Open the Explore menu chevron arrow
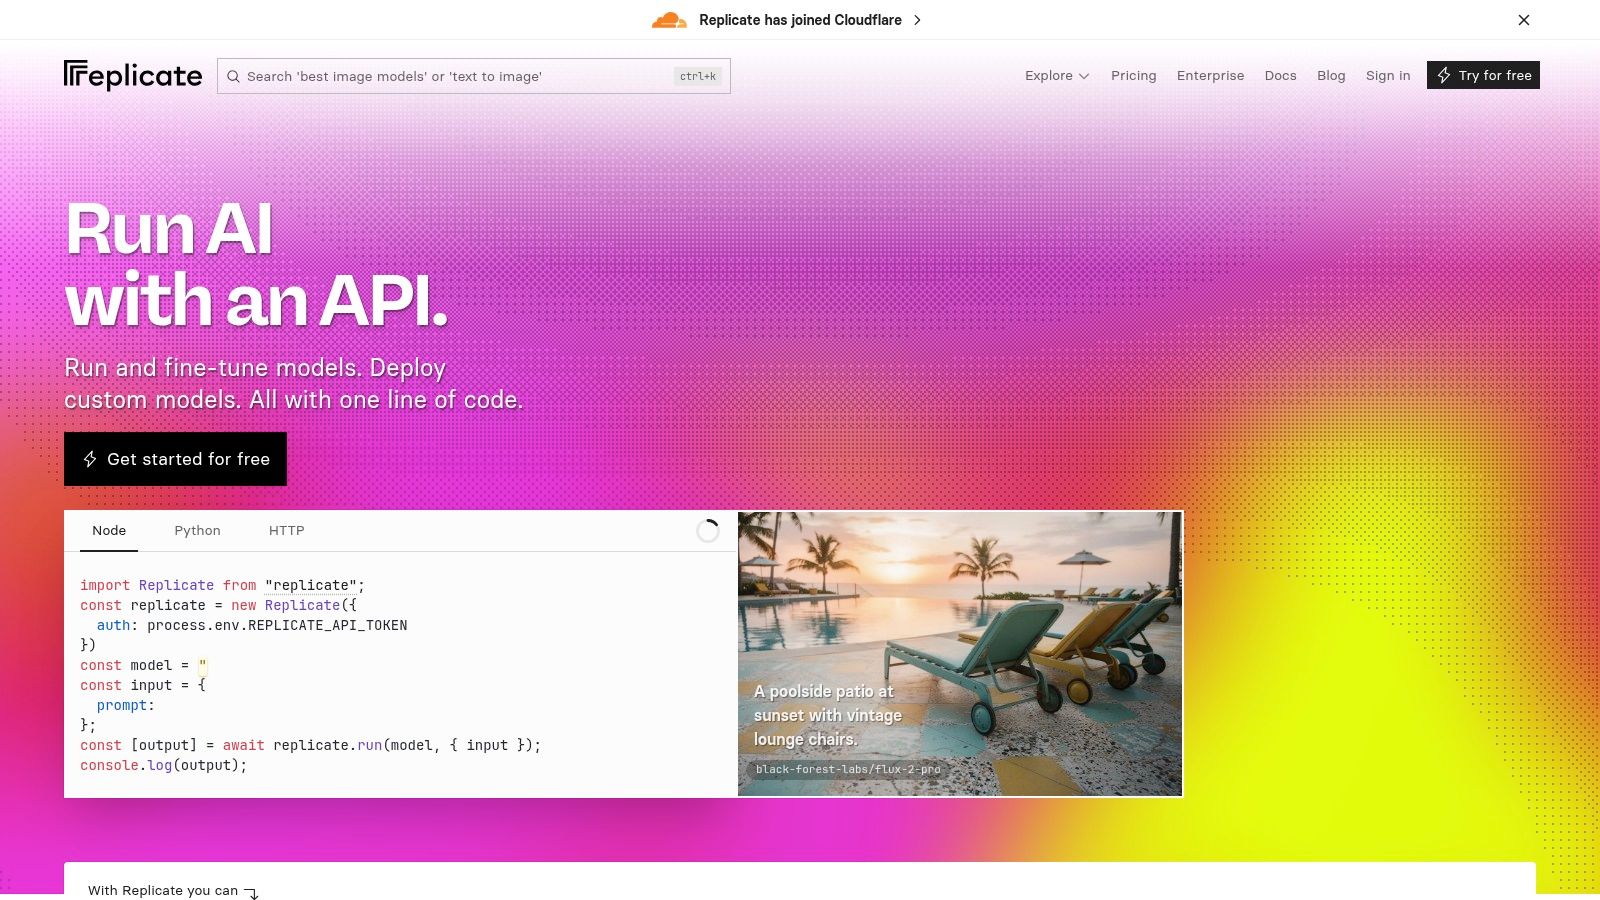 (1084, 76)
